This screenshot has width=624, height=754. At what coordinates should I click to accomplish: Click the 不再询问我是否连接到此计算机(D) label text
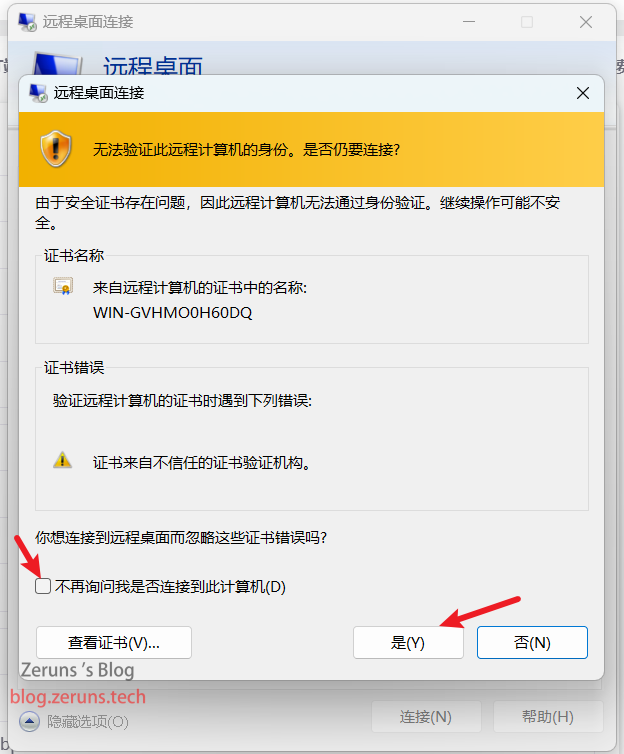coord(170,587)
